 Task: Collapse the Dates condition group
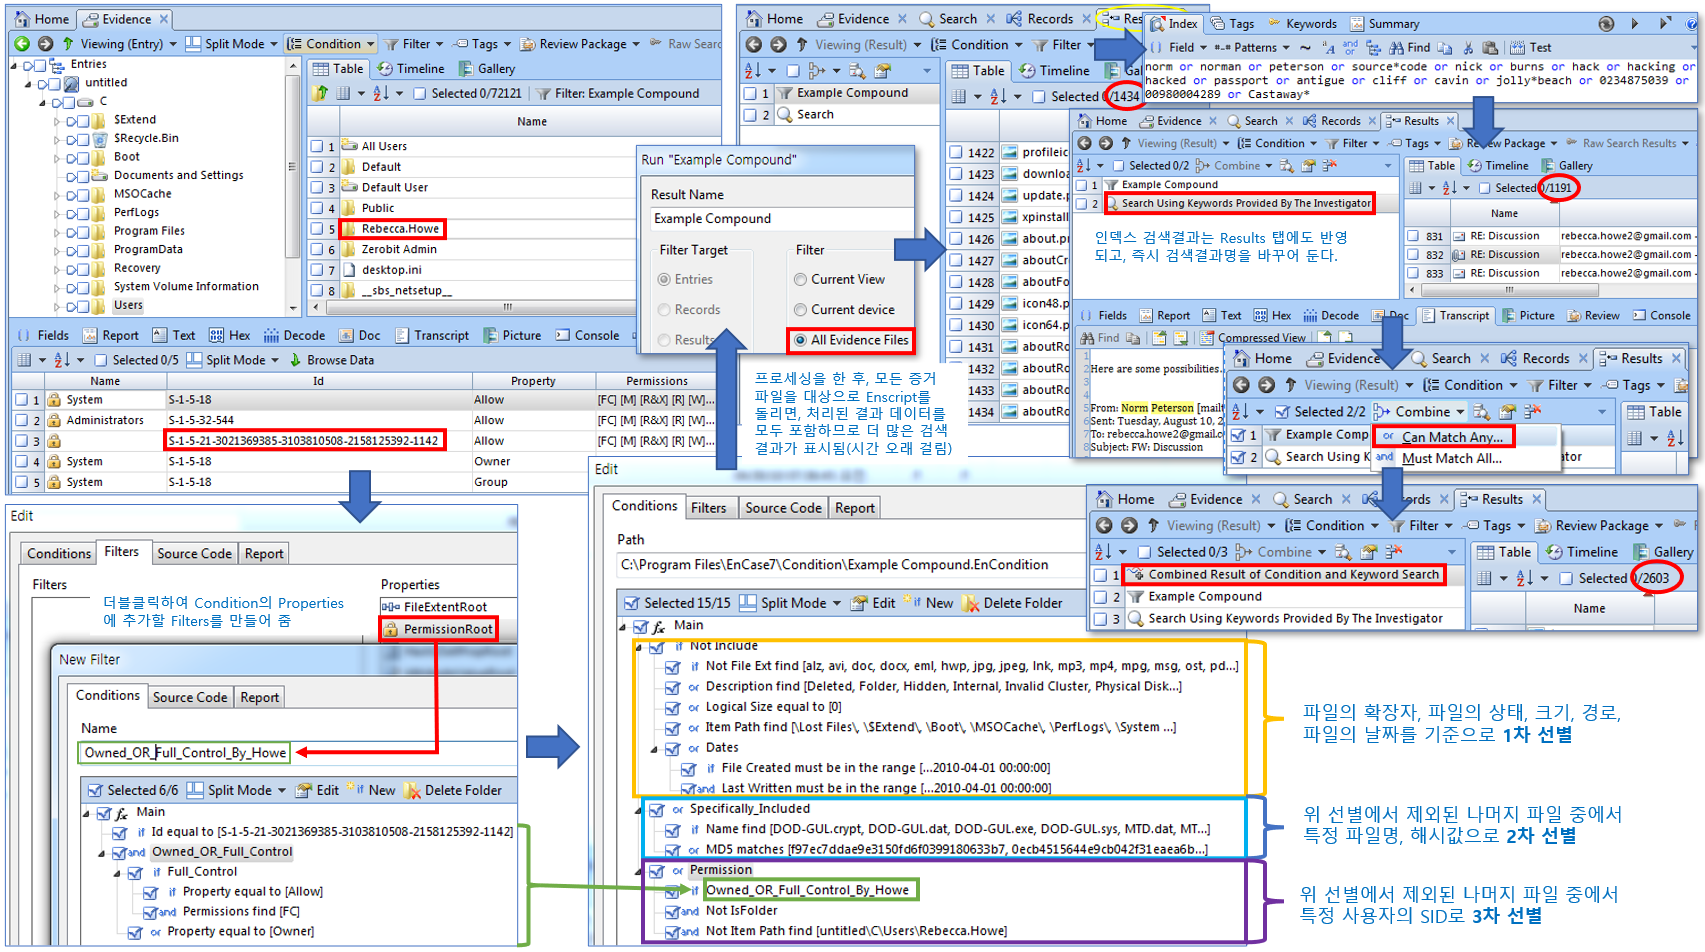pos(655,748)
